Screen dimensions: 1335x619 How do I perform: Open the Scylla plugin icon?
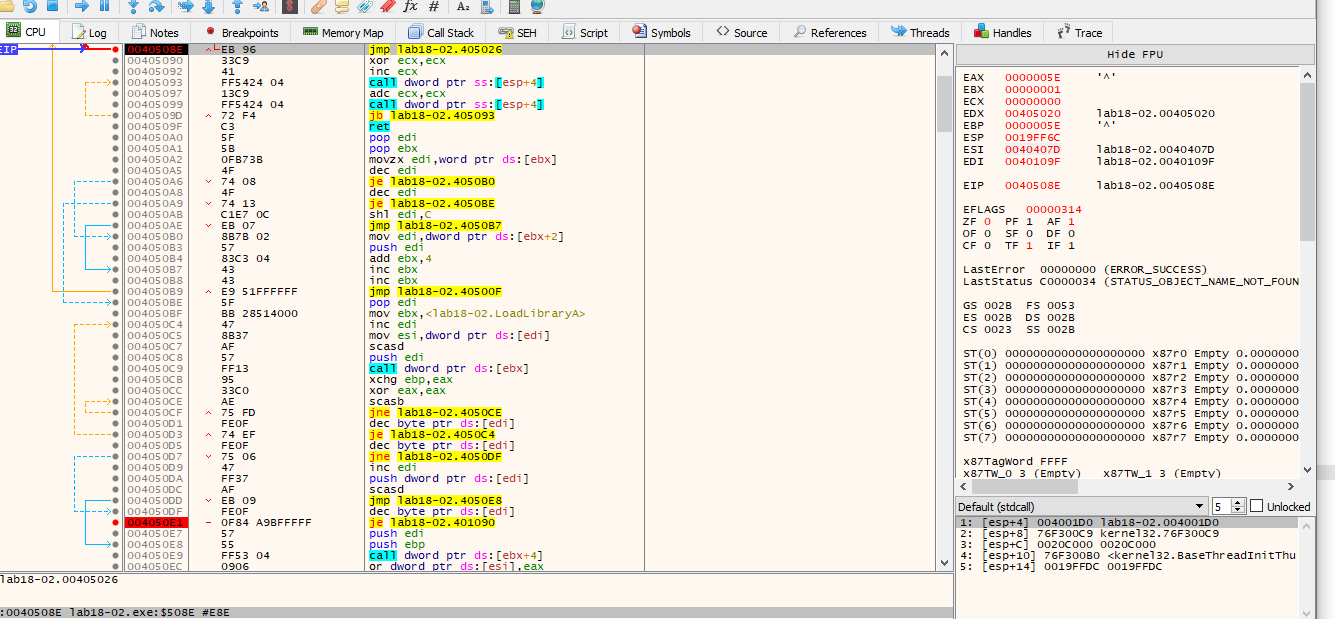coord(290,6)
